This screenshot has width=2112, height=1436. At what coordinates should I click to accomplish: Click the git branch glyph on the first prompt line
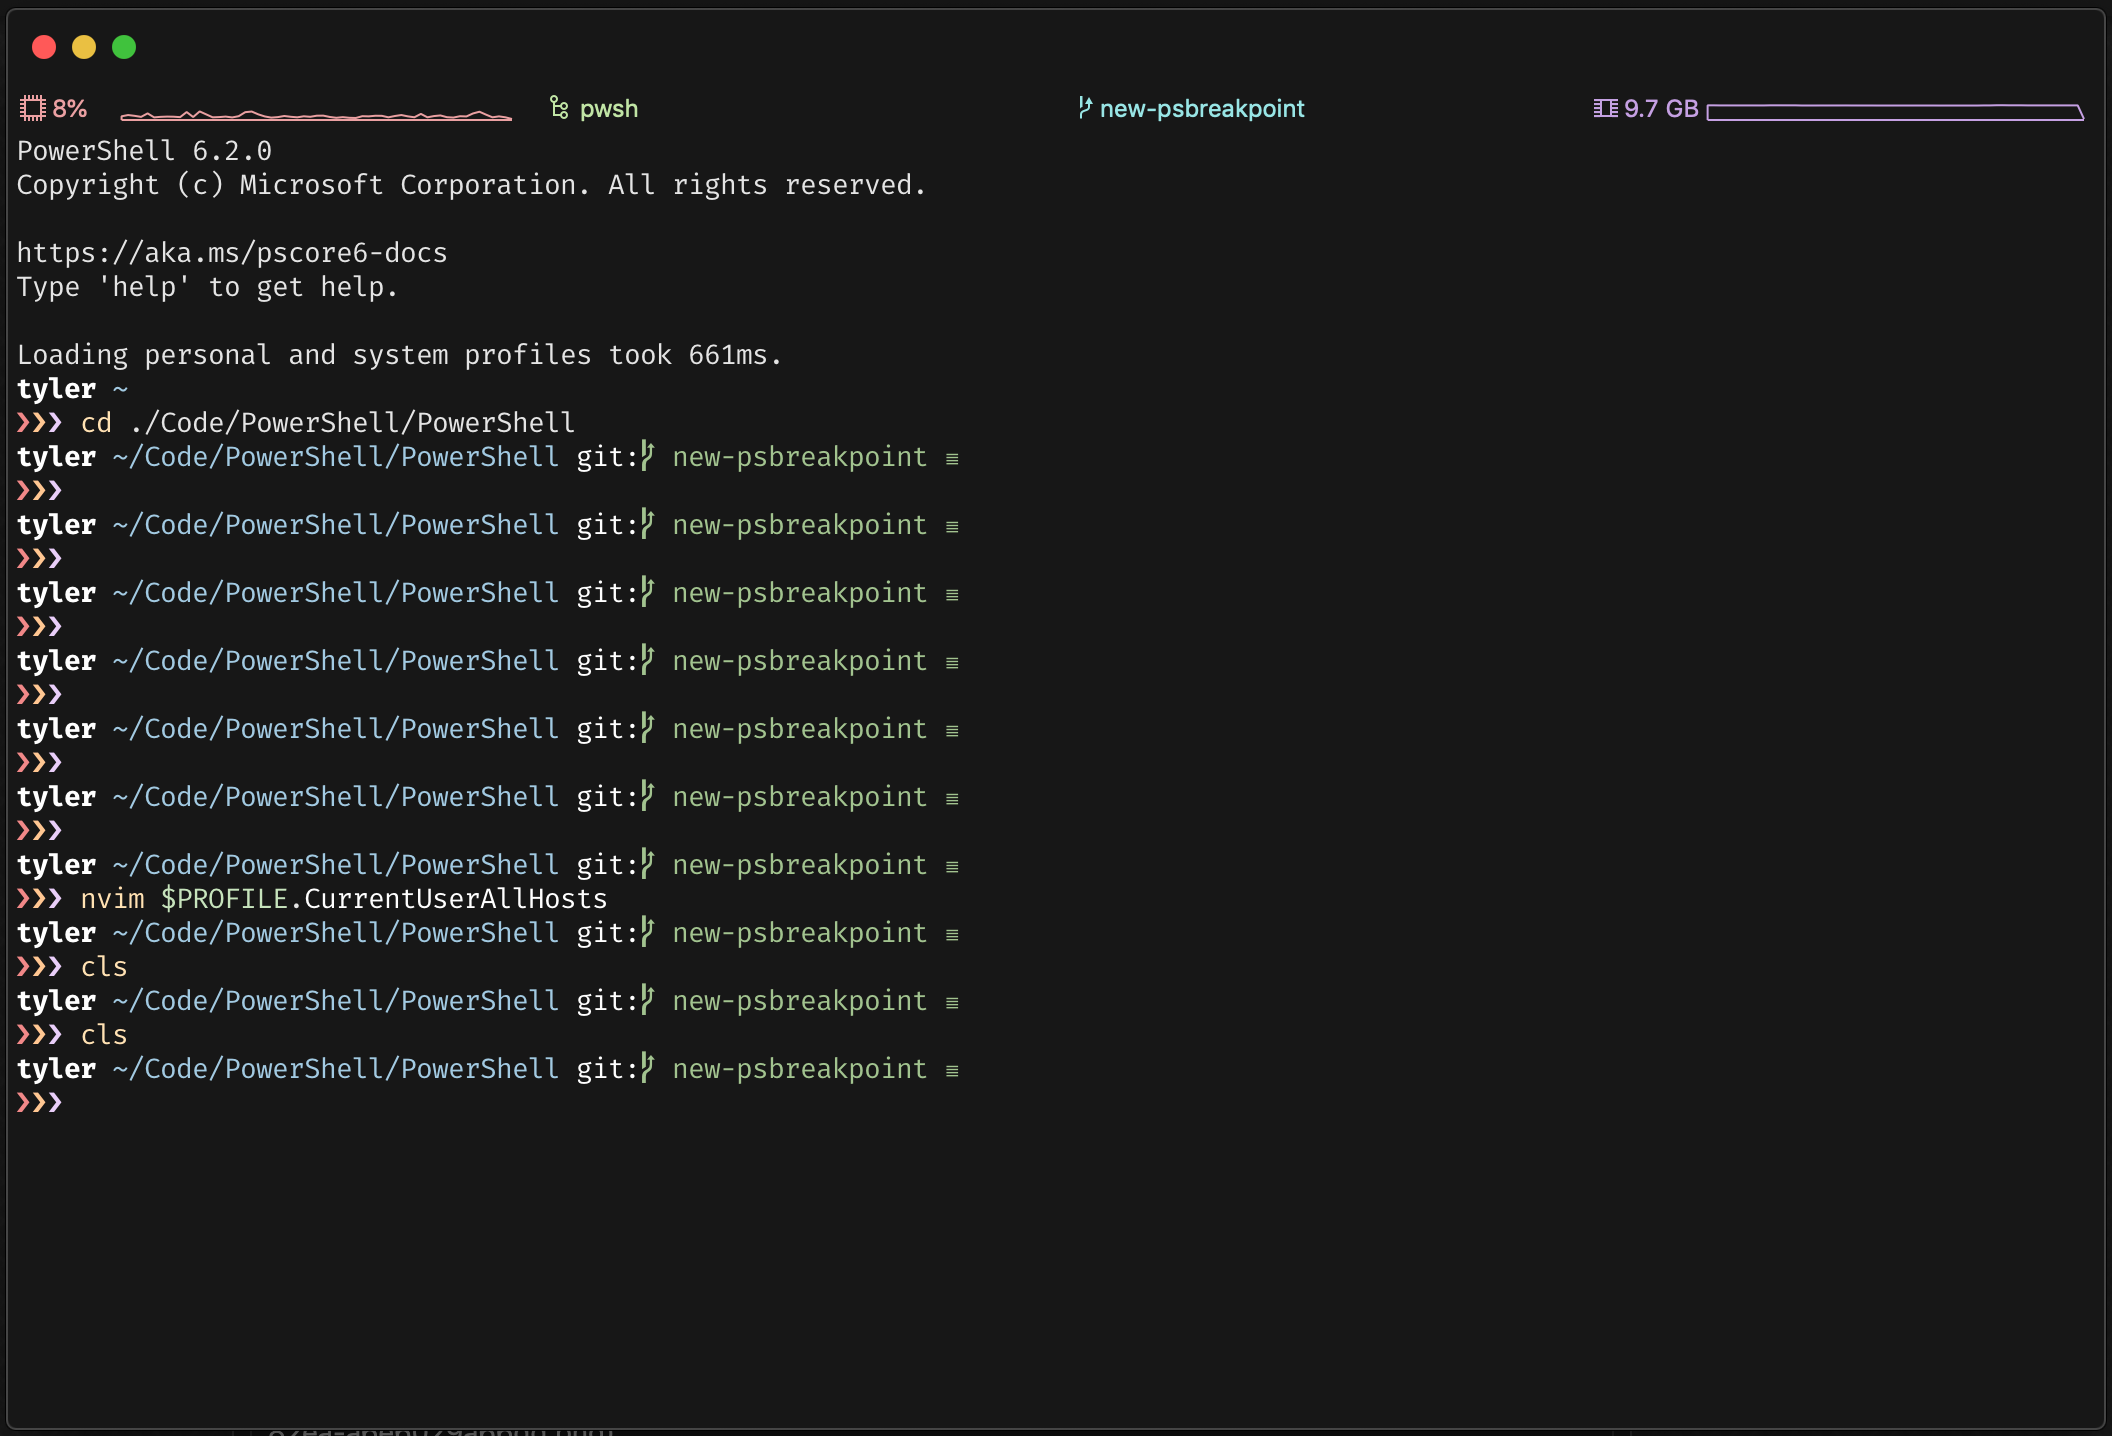(x=646, y=456)
